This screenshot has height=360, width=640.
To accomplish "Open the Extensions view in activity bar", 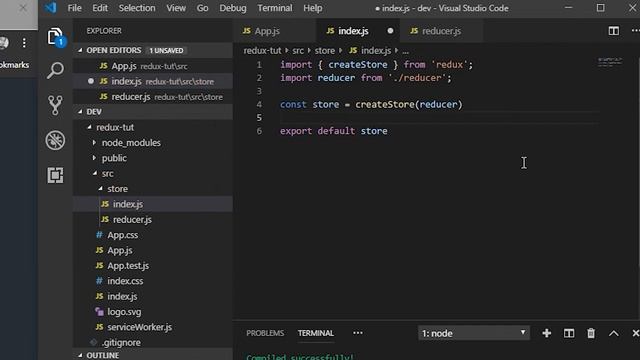I will pos(55,175).
